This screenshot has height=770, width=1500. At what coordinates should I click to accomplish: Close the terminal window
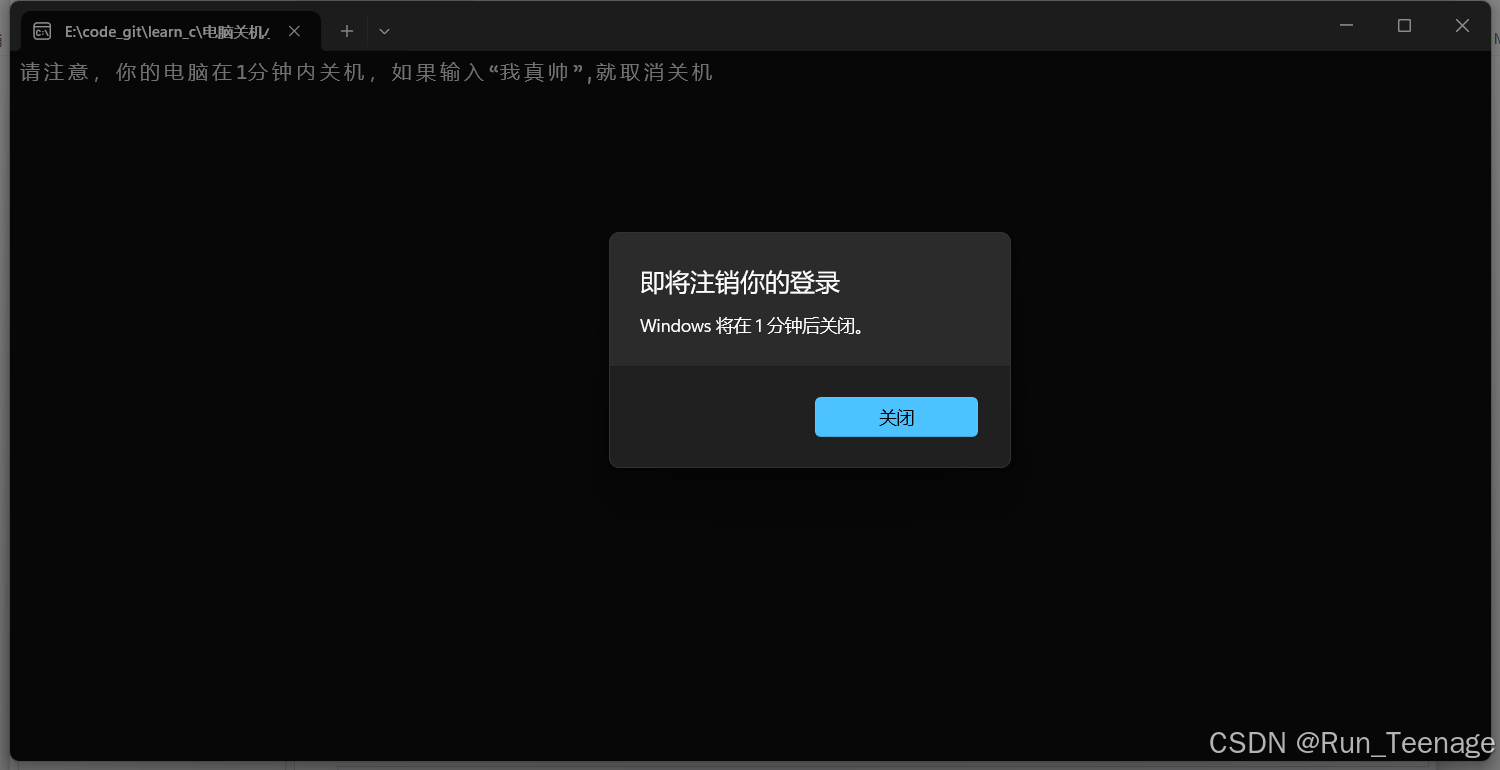[1462, 26]
